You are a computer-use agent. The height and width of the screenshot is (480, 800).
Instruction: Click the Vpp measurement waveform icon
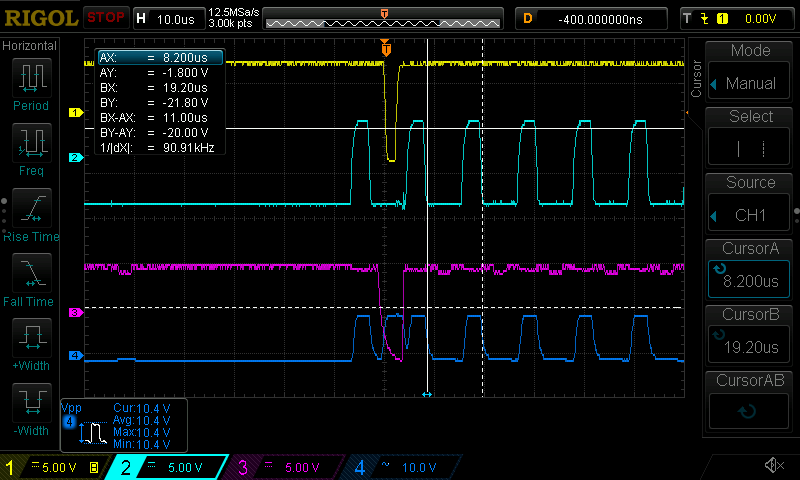(93, 433)
